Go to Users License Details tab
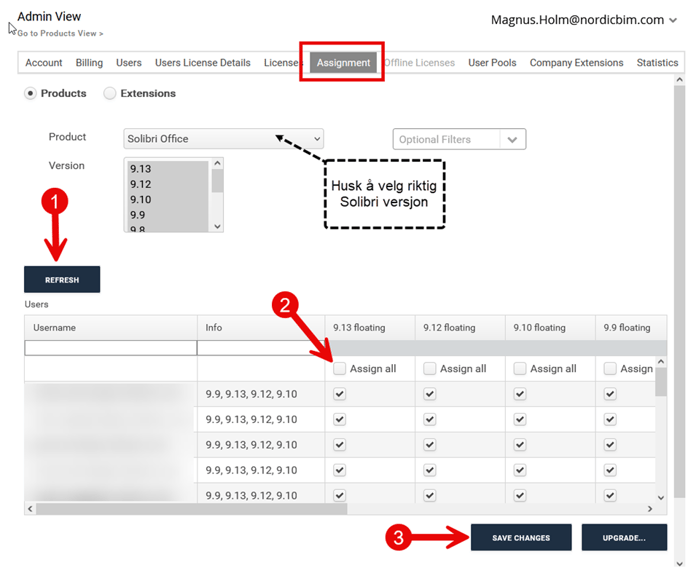The width and height of the screenshot is (688, 568). pyautogui.click(x=202, y=63)
